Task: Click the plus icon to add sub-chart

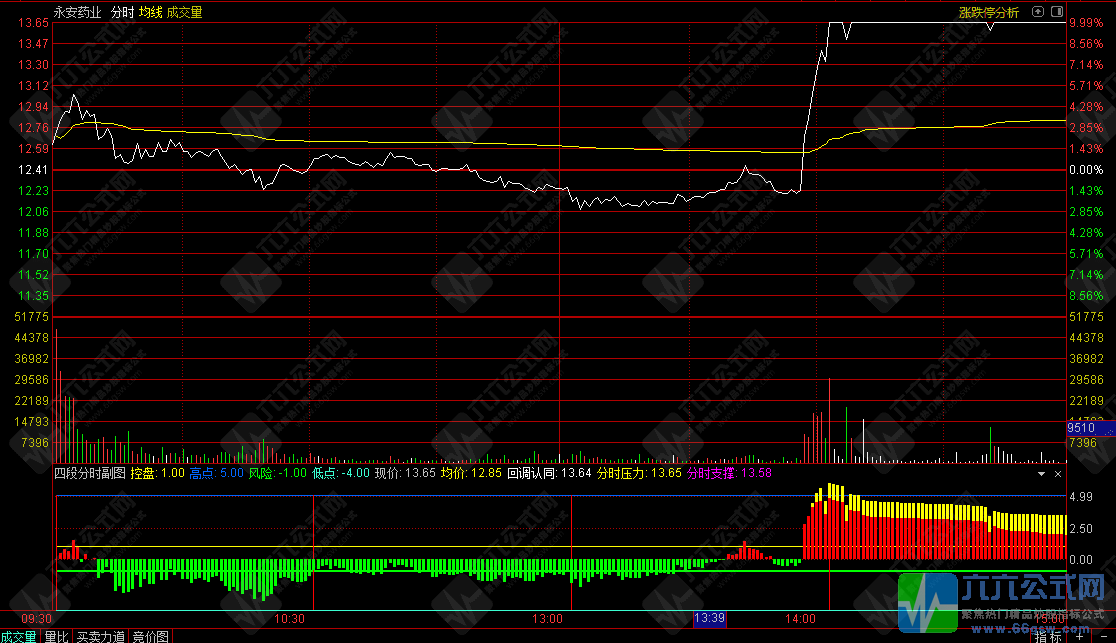Action: pyautogui.click(x=1079, y=636)
